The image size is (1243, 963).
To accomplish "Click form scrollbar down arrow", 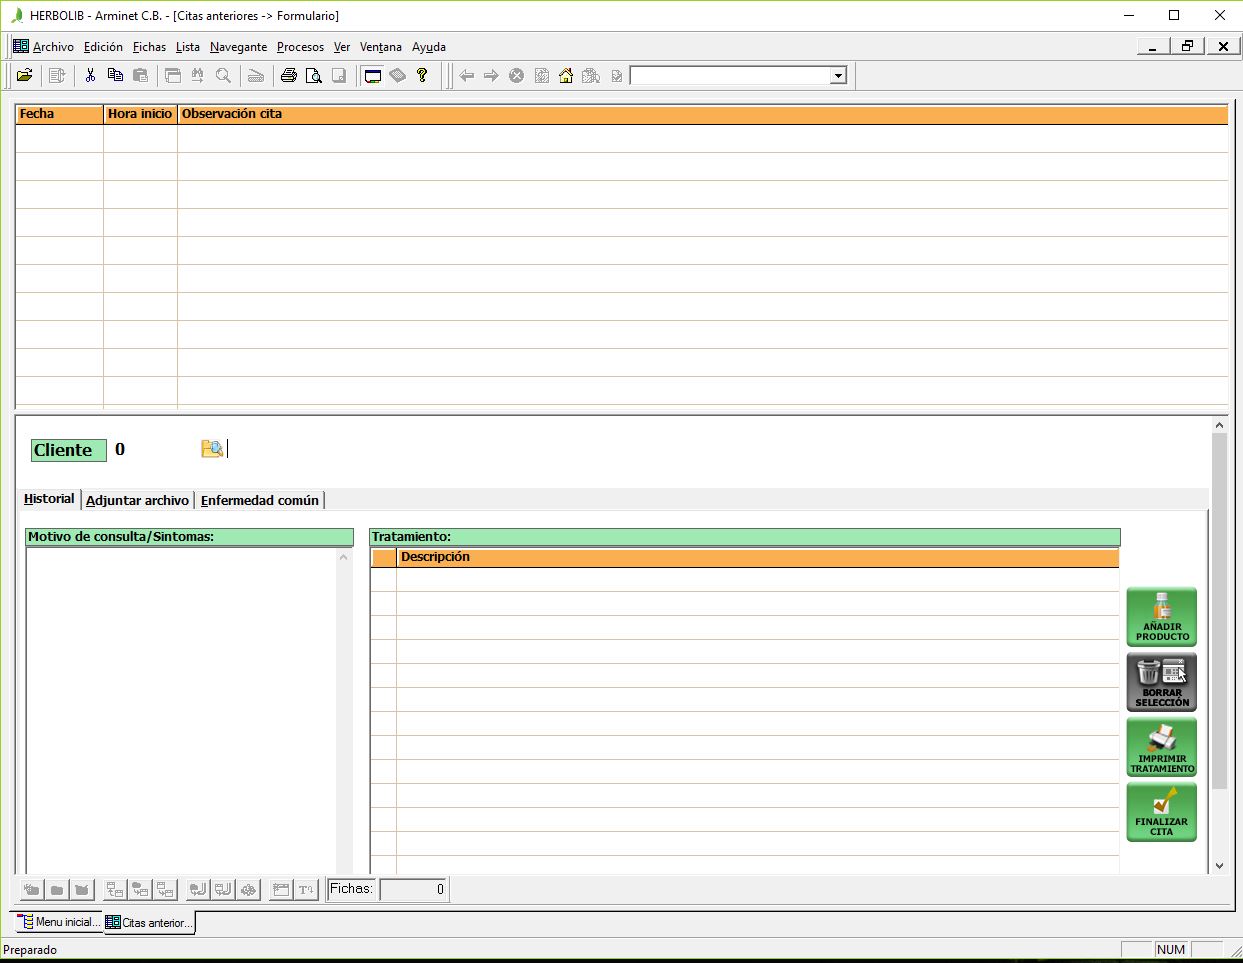I will 1219,866.
